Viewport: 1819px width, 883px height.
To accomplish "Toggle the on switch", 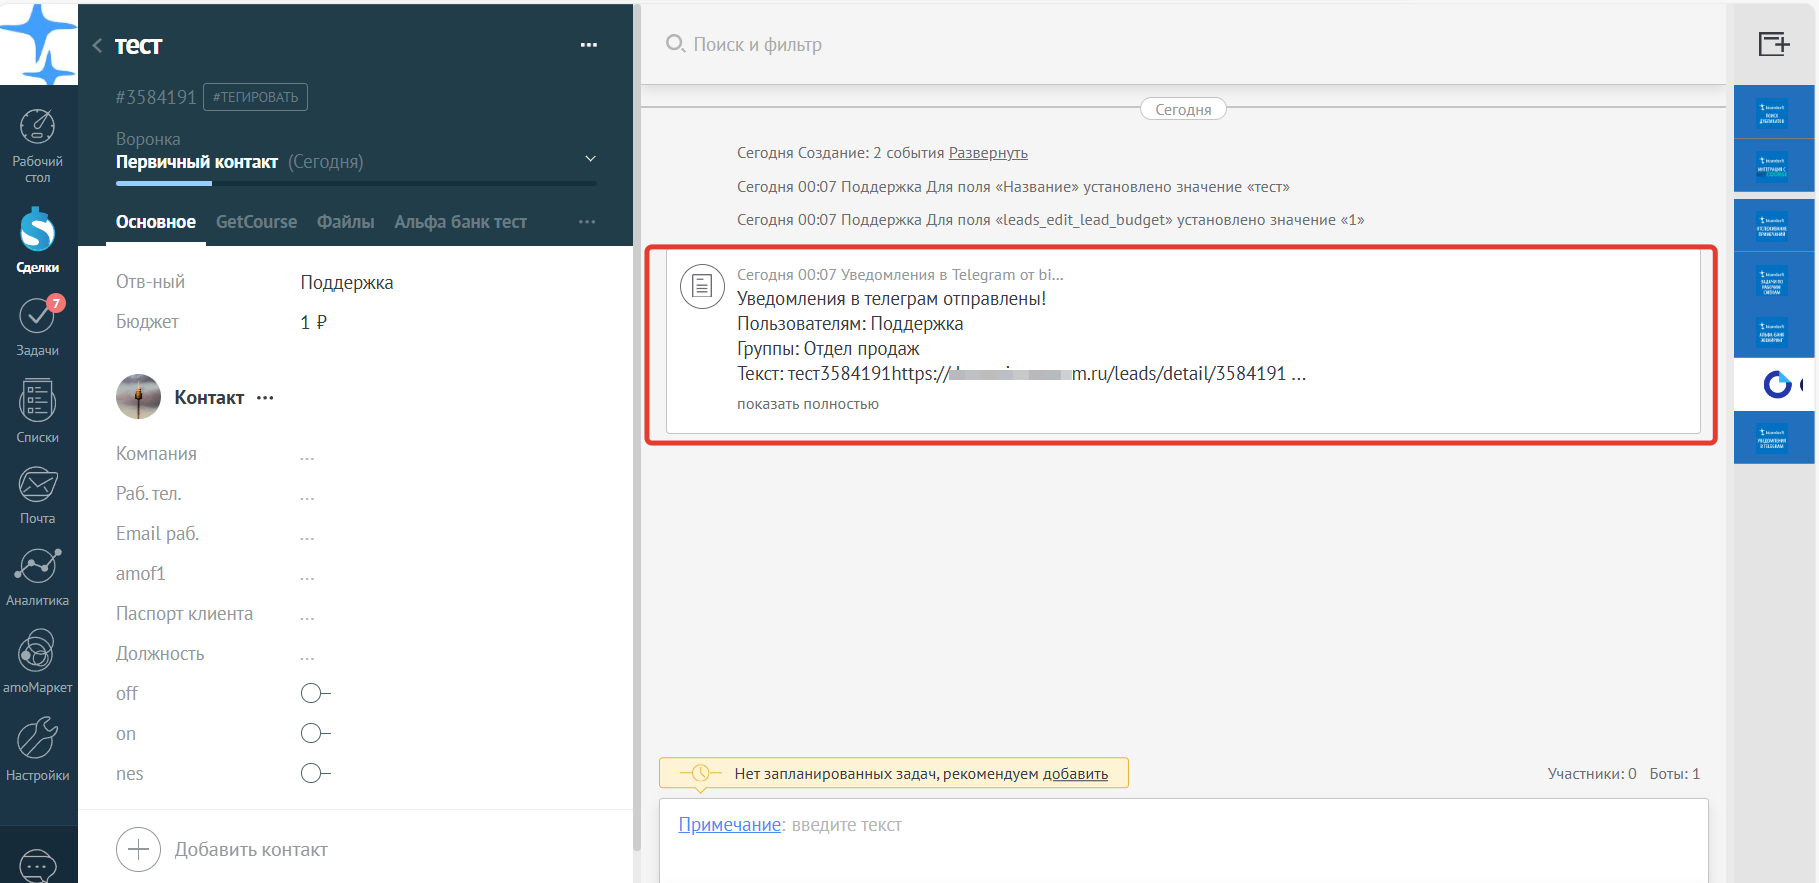I will click(x=315, y=734).
